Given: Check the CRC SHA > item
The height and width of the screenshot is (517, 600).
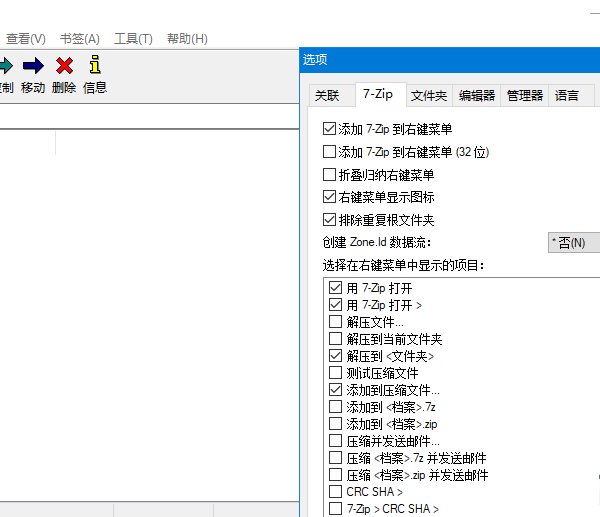Looking at the screenshot, I should [x=335, y=492].
